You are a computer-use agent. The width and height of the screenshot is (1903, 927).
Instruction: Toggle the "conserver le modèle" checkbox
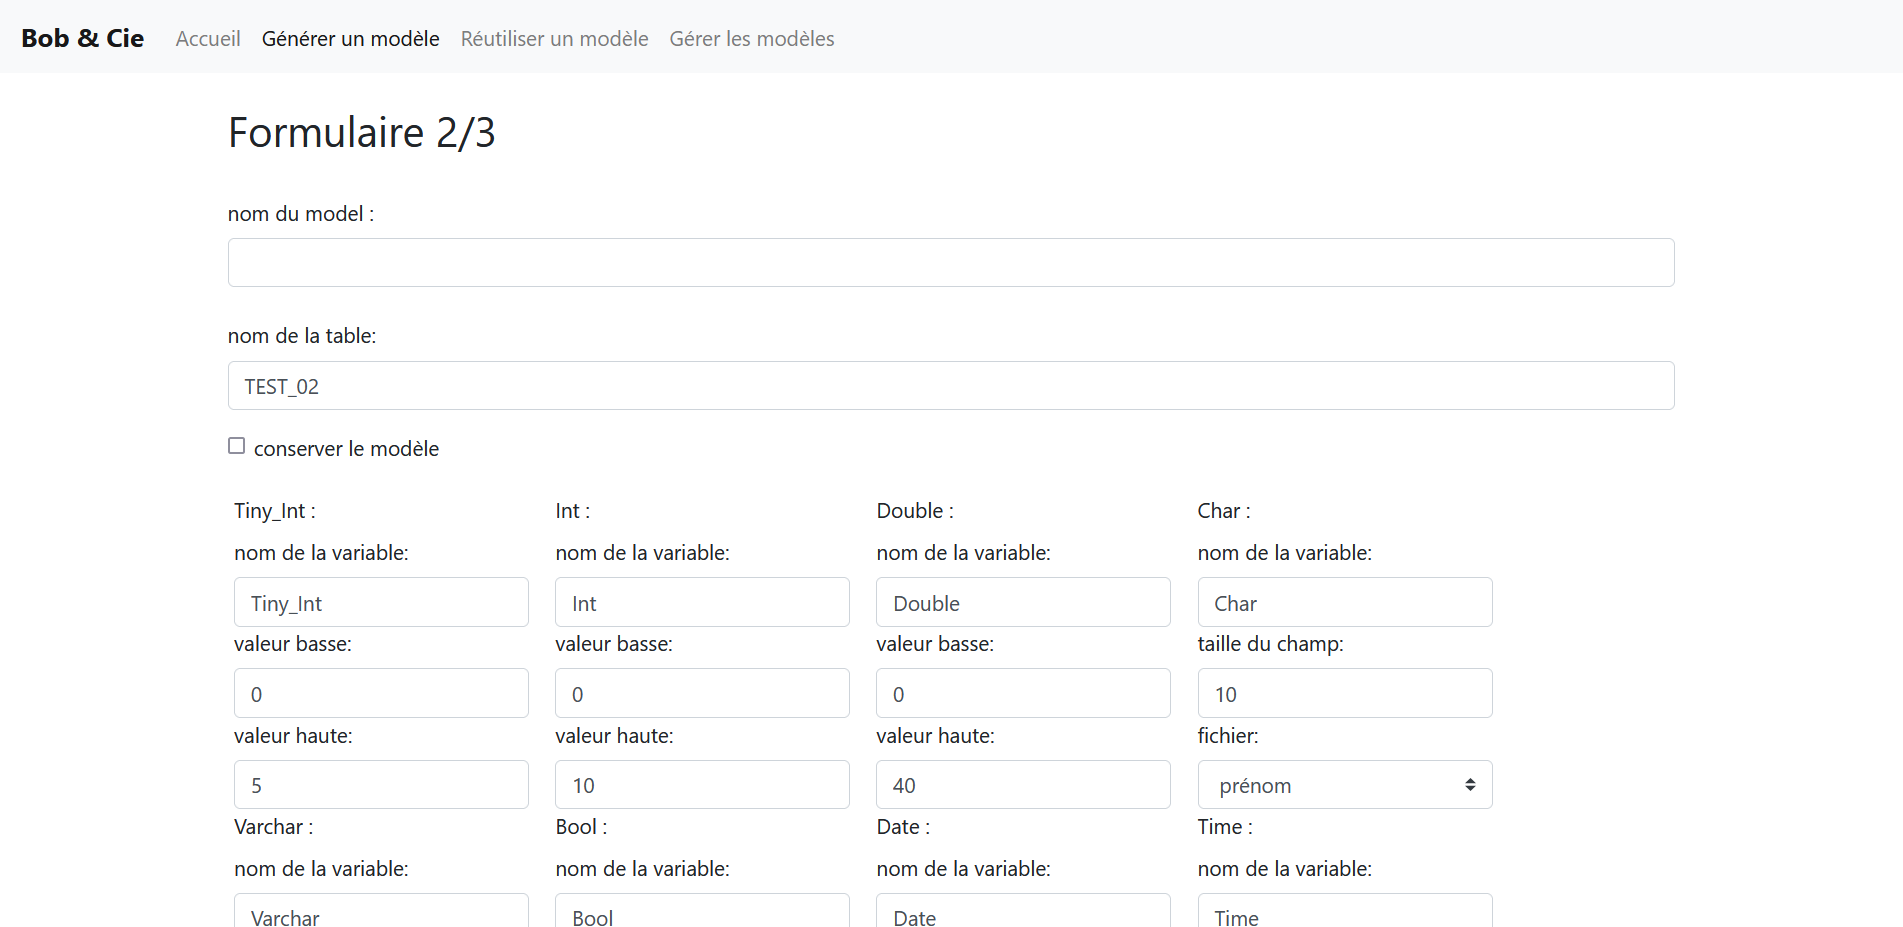[x=236, y=445]
